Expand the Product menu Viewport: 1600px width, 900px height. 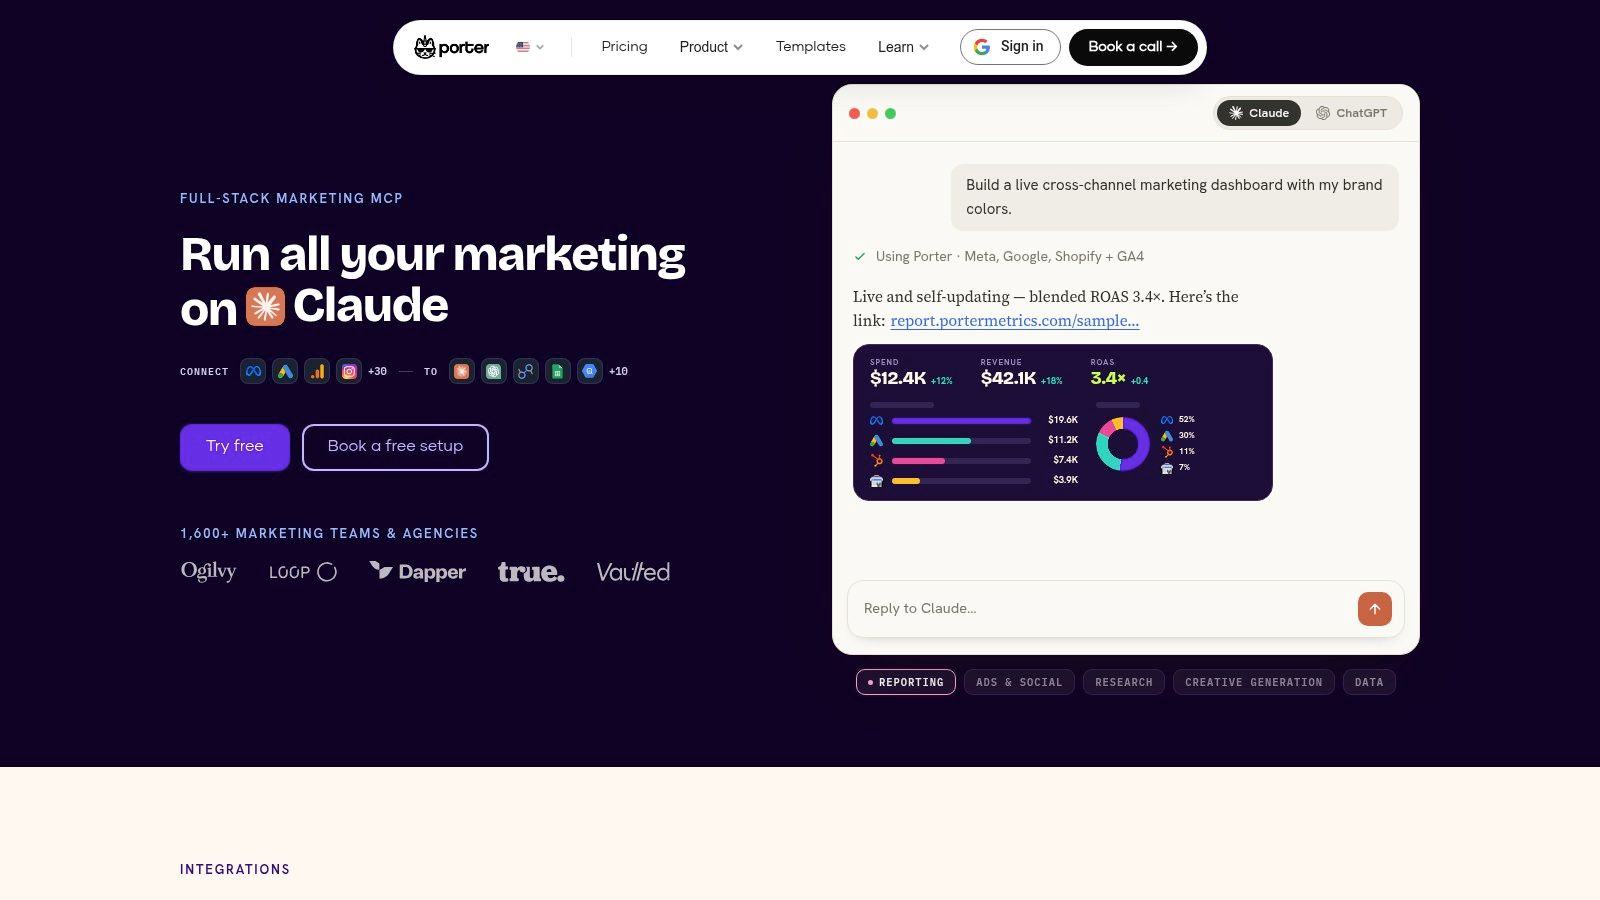[x=711, y=47]
